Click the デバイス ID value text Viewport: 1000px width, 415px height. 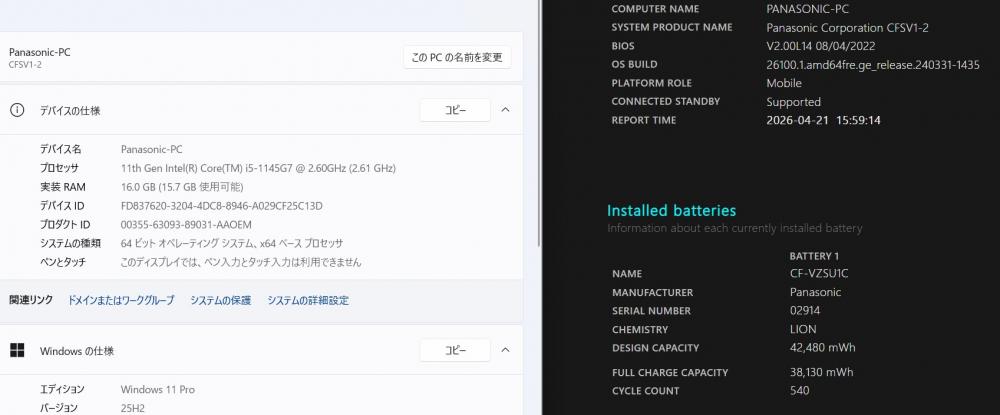pyautogui.click(x=221, y=206)
